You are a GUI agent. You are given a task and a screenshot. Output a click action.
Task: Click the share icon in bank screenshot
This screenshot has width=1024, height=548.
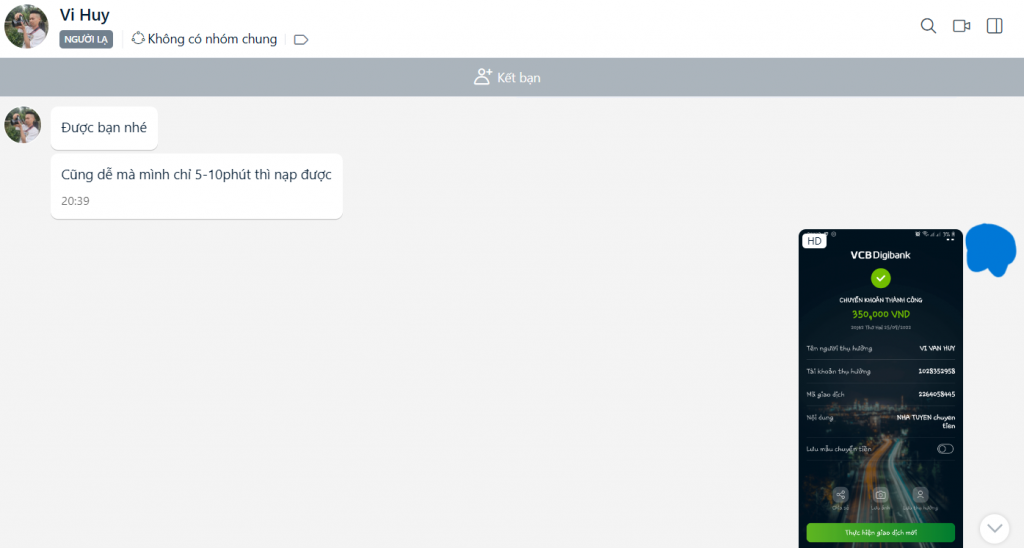841,495
